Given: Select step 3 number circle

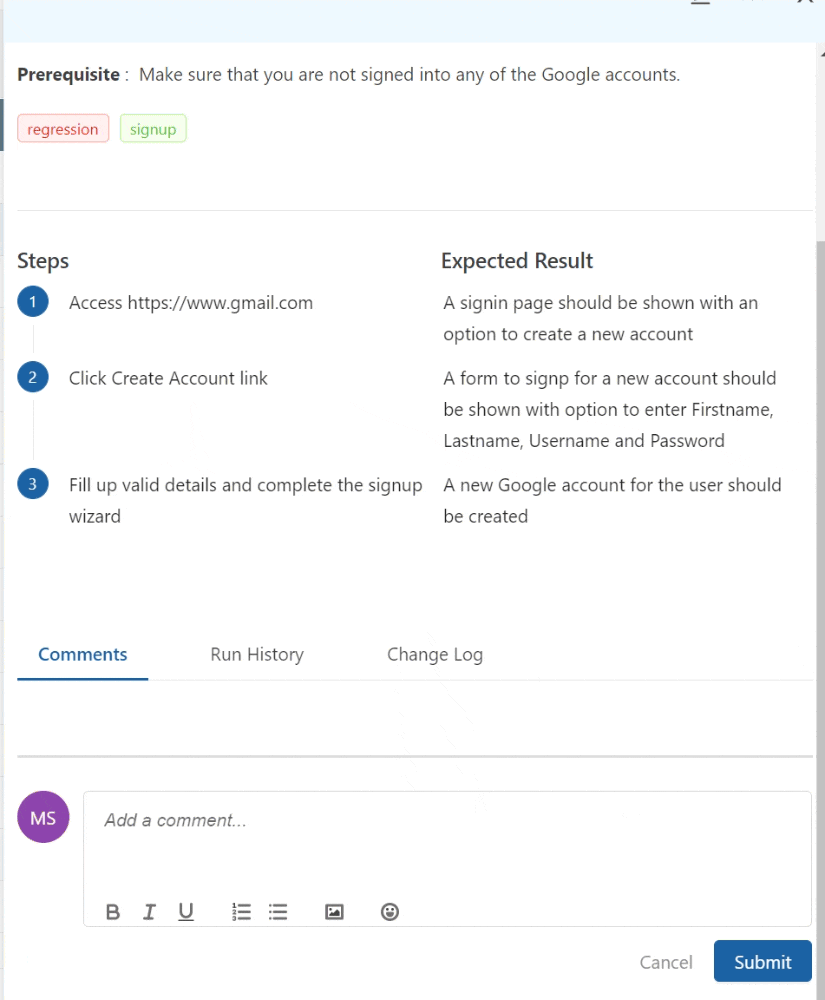Looking at the screenshot, I should pyautogui.click(x=33, y=483).
